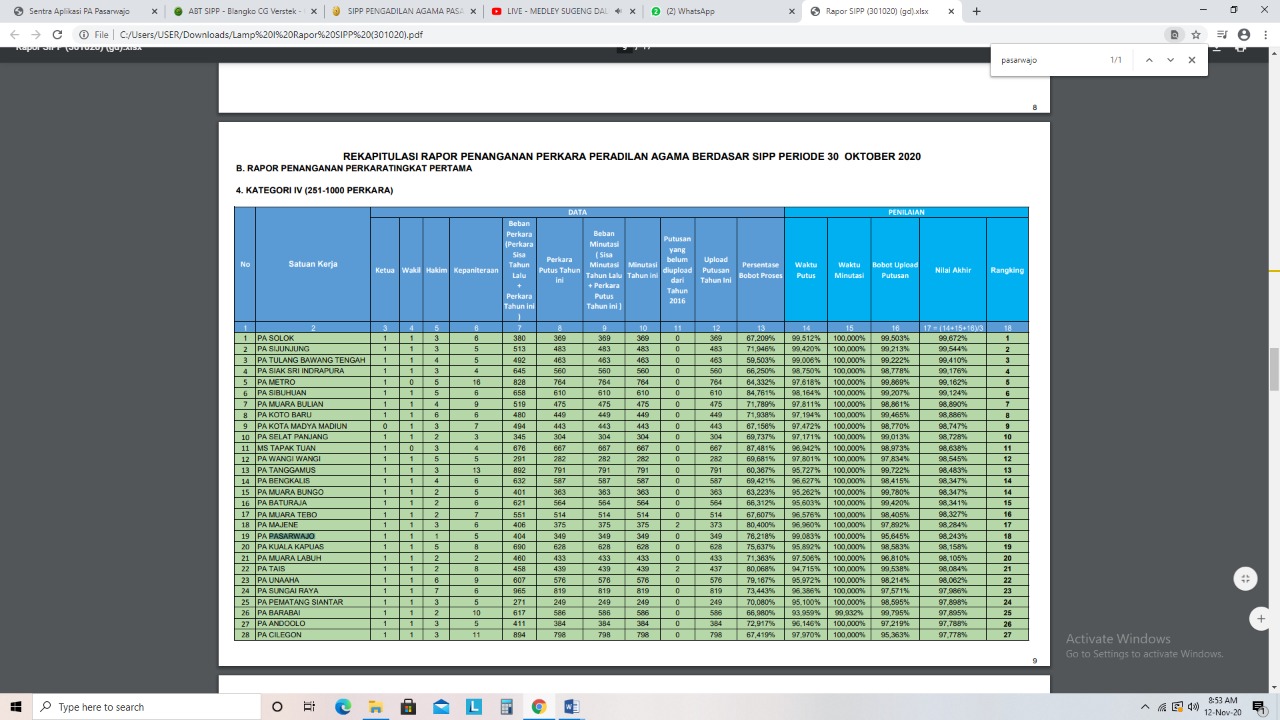Open the Chrome three-dot menu

coord(1266,34)
